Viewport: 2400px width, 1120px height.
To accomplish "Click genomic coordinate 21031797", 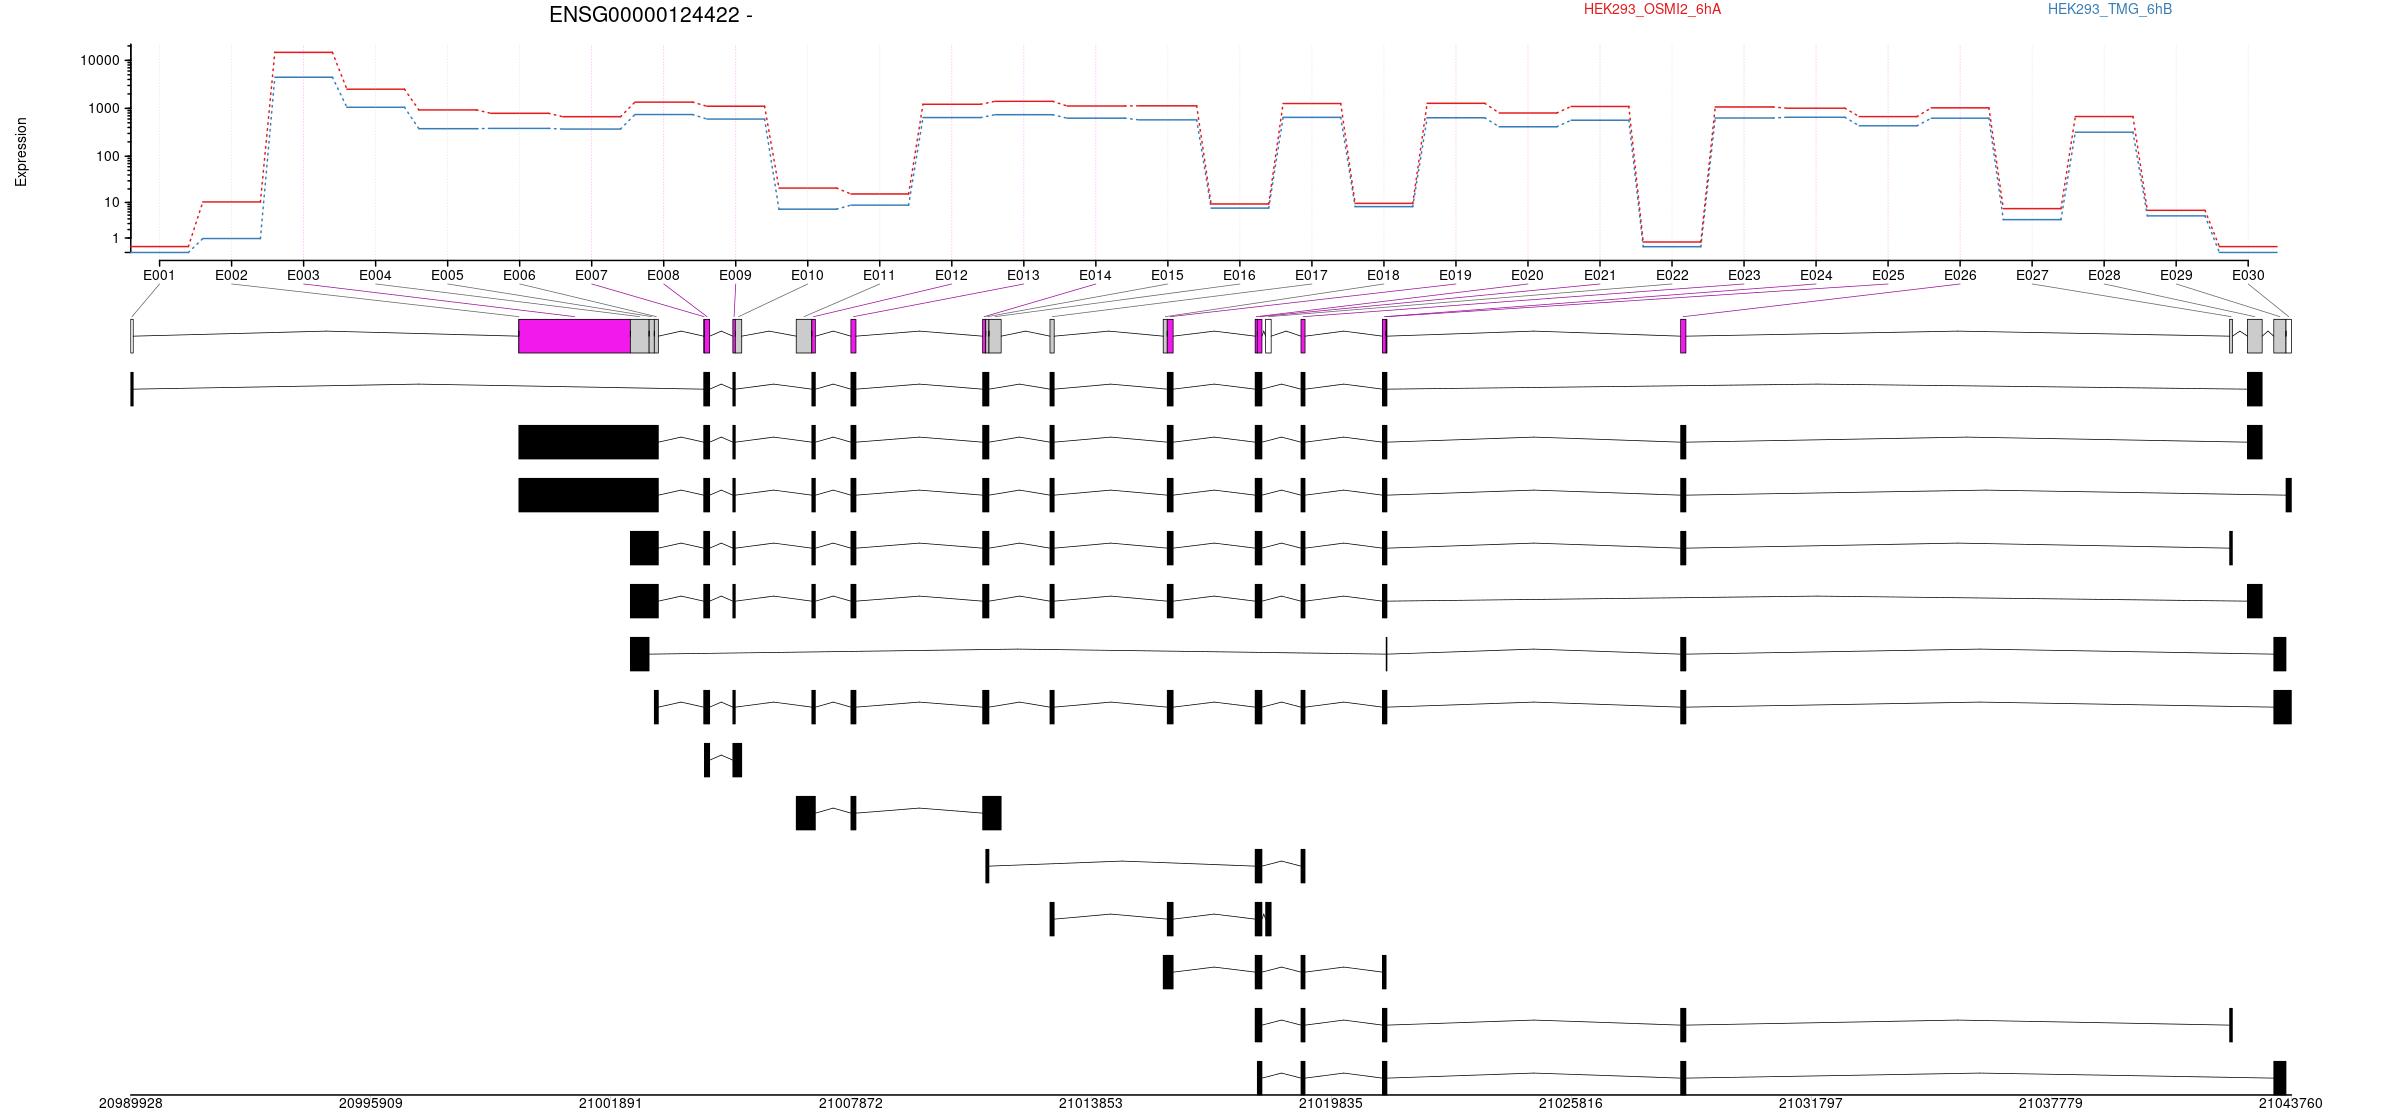I will click(1810, 1103).
